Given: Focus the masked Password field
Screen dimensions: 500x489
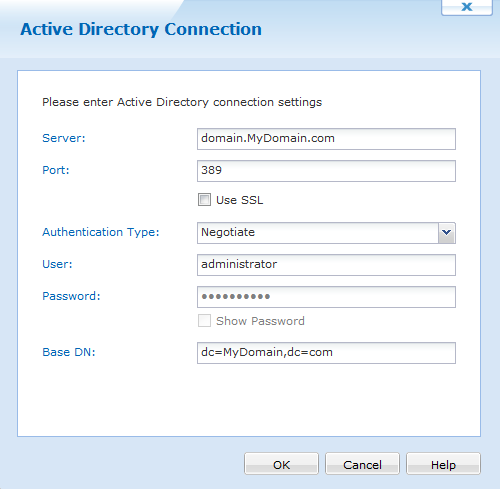Looking at the screenshot, I should 326,297.
